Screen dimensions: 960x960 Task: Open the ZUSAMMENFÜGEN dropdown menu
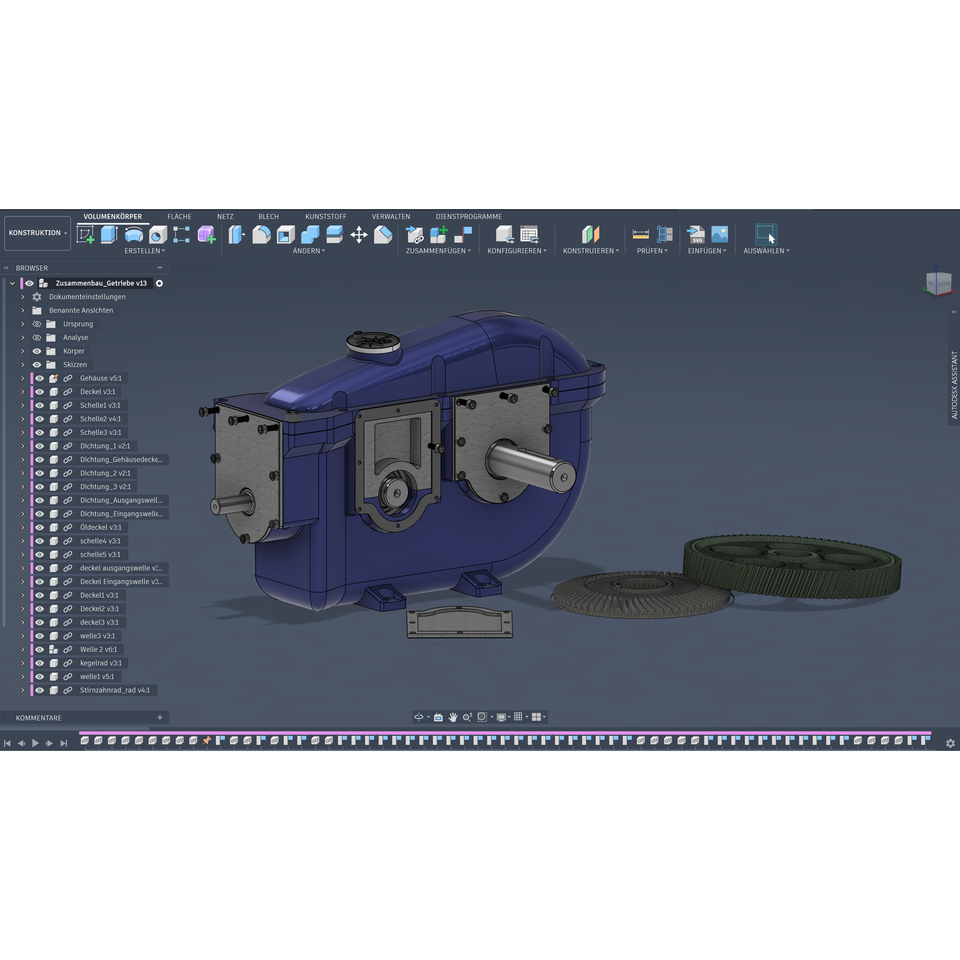tap(438, 251)
